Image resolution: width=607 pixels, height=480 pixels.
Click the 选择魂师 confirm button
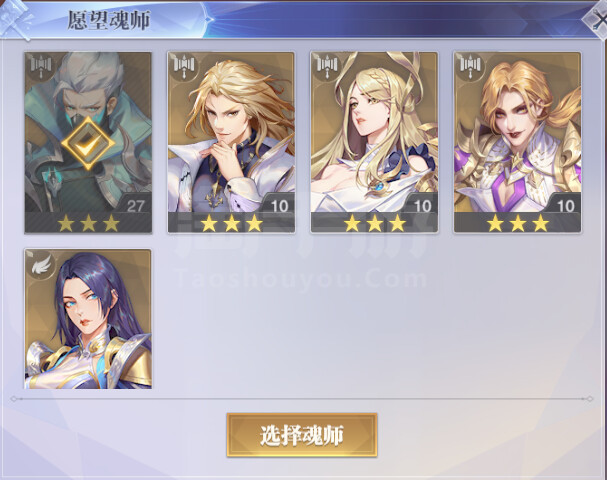coord(302,435)
